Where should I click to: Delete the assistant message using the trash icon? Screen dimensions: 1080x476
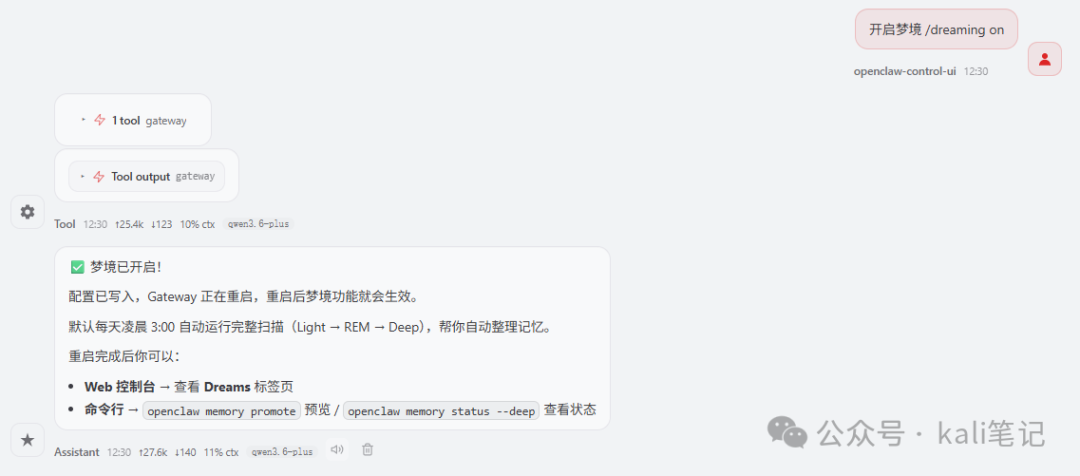click(368, 450)
